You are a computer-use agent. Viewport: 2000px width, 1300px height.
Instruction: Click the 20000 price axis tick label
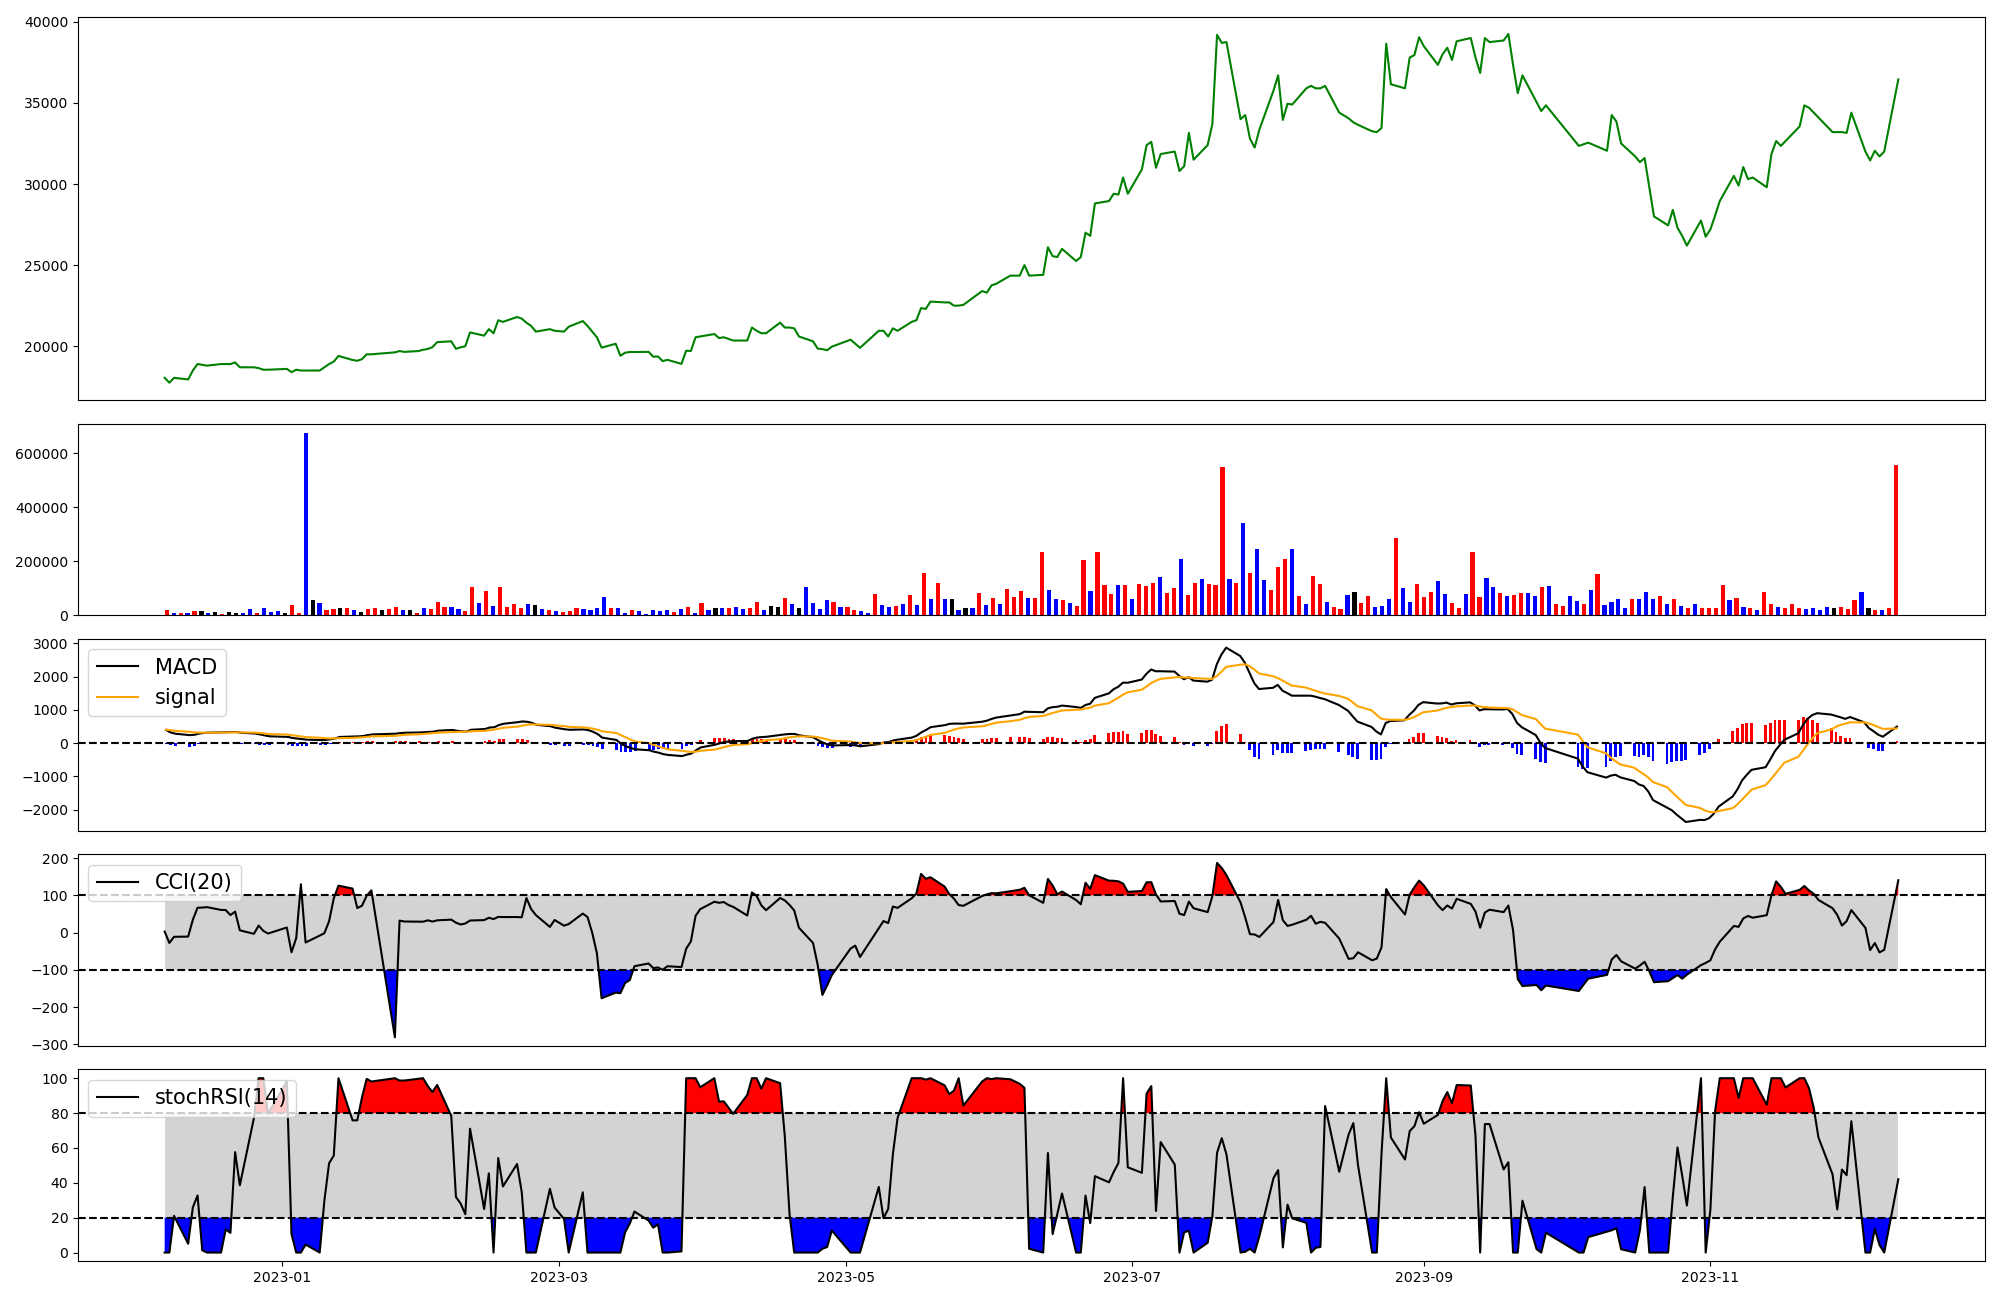coord(44,347)
